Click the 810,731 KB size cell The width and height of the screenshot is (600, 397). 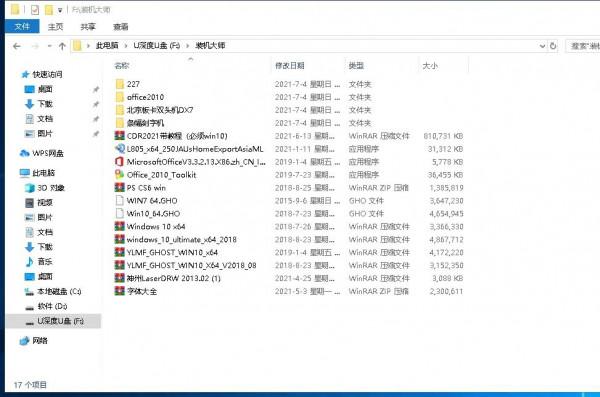point(443,136)
